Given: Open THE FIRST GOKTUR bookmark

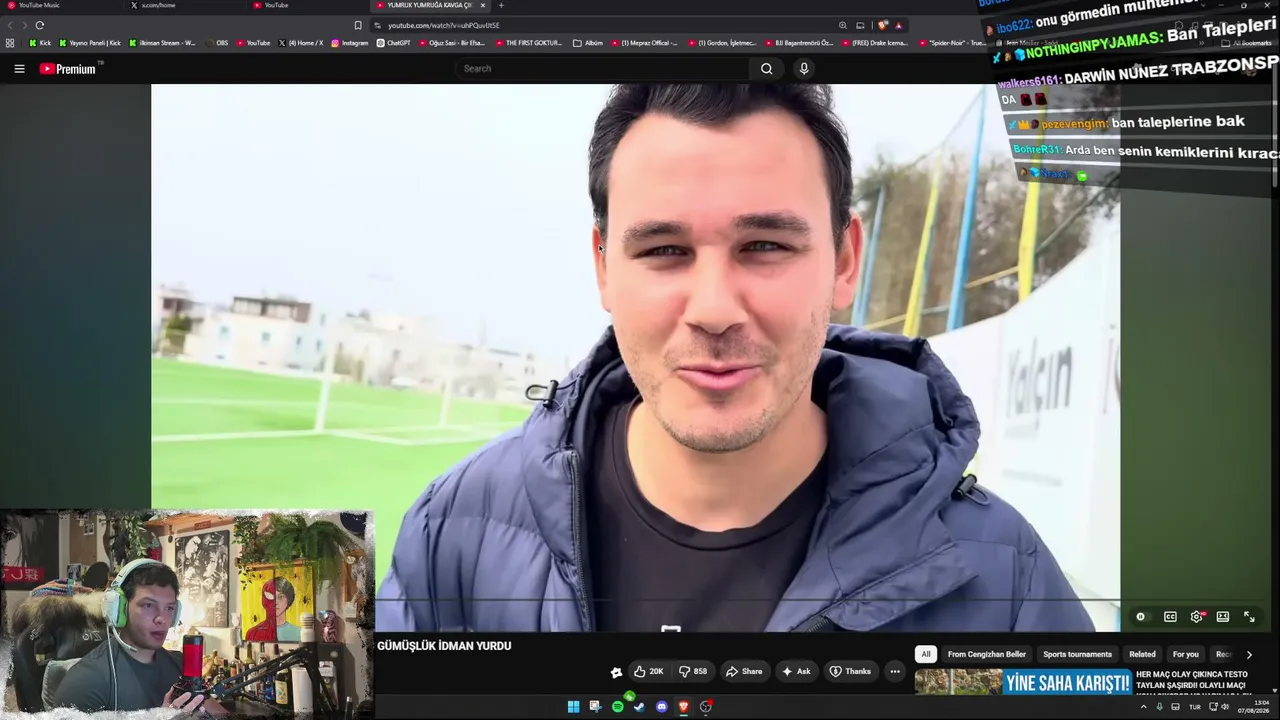Looking at the screenshot, I should [x=529, y=43].
